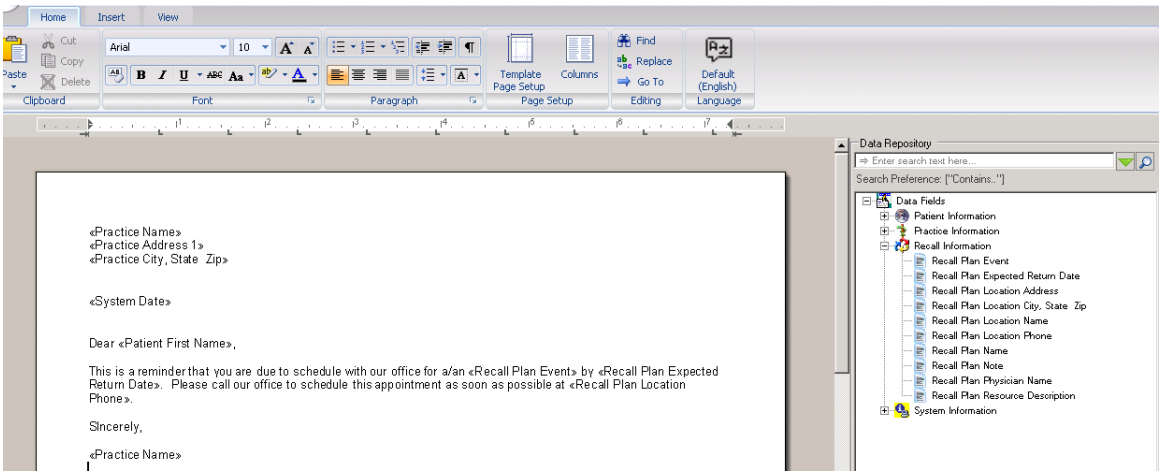Click the «Patient First Name» merge field
Viewport: 1160px width, 473px height.
pos(176,343)
